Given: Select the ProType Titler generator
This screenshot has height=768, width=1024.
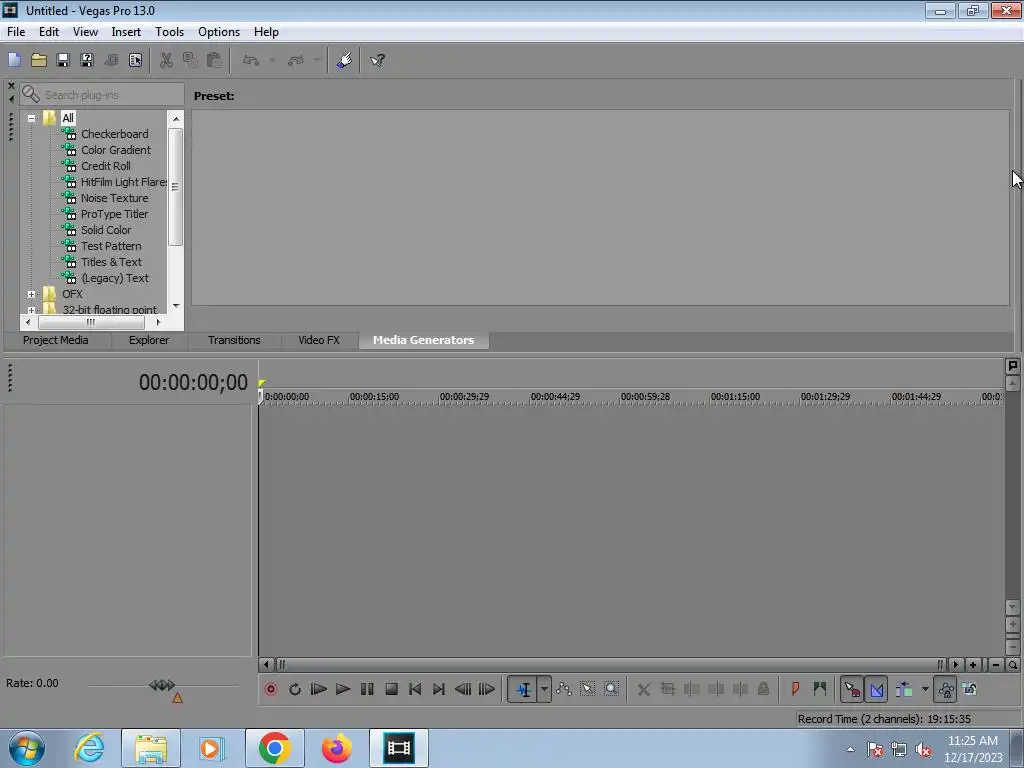Looking at the screenshot, I should point(114,214).
